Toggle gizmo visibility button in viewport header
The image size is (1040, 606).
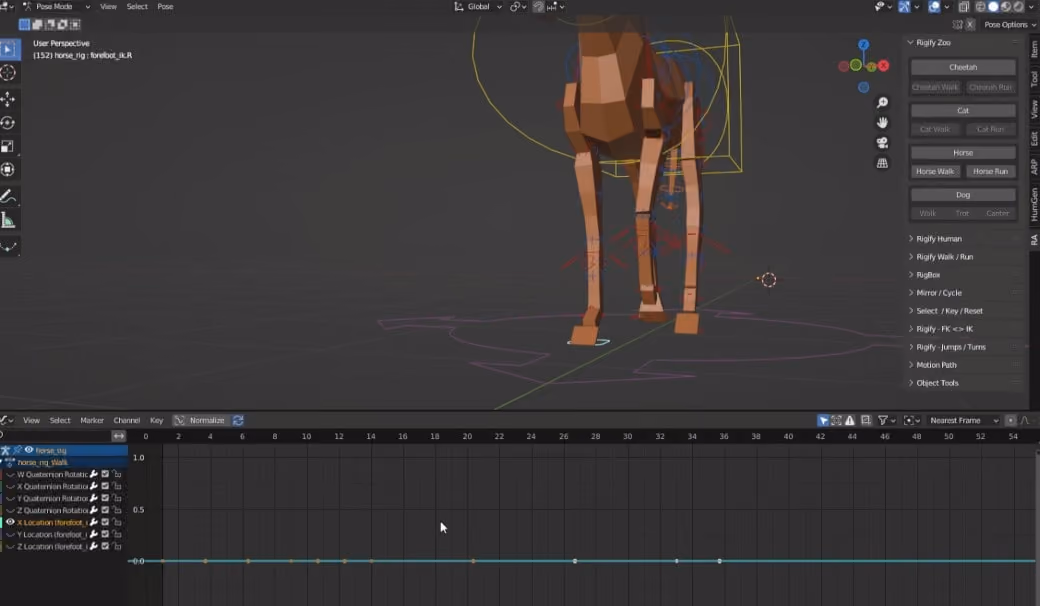pyautogui.click(x=905, y=7)
